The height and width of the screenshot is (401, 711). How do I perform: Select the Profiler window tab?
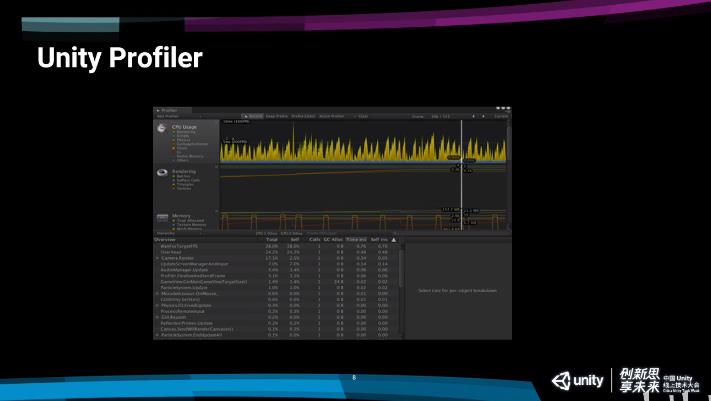167,110
